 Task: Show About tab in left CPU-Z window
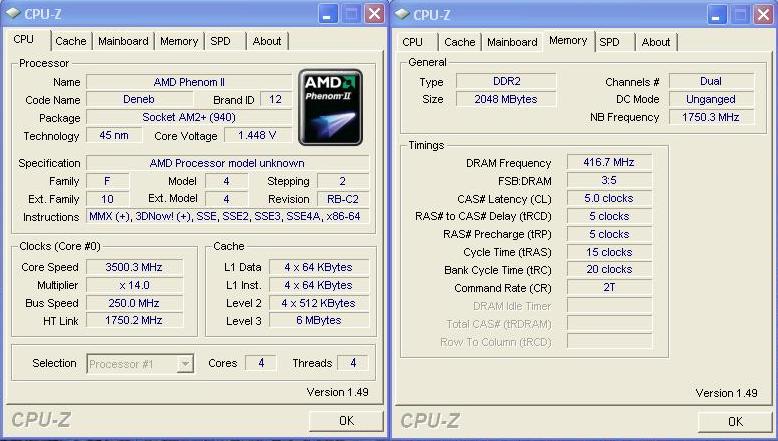point(267,41)
